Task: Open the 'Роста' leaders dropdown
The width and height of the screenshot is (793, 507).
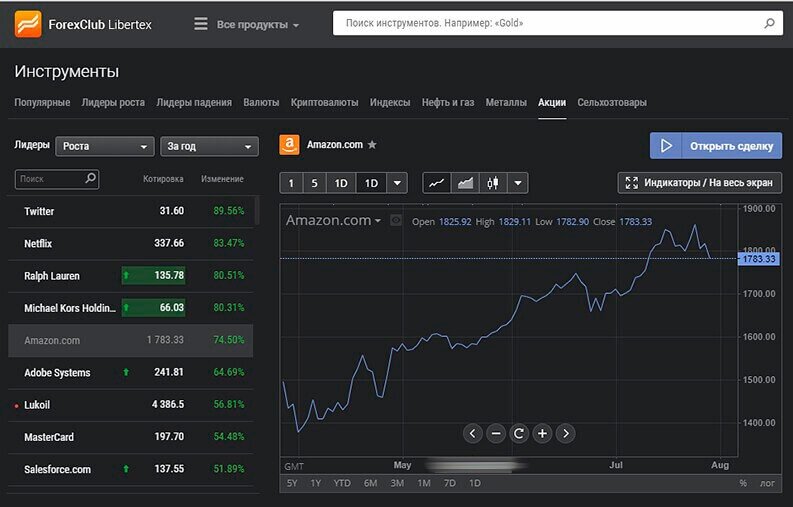Action: 105,146
